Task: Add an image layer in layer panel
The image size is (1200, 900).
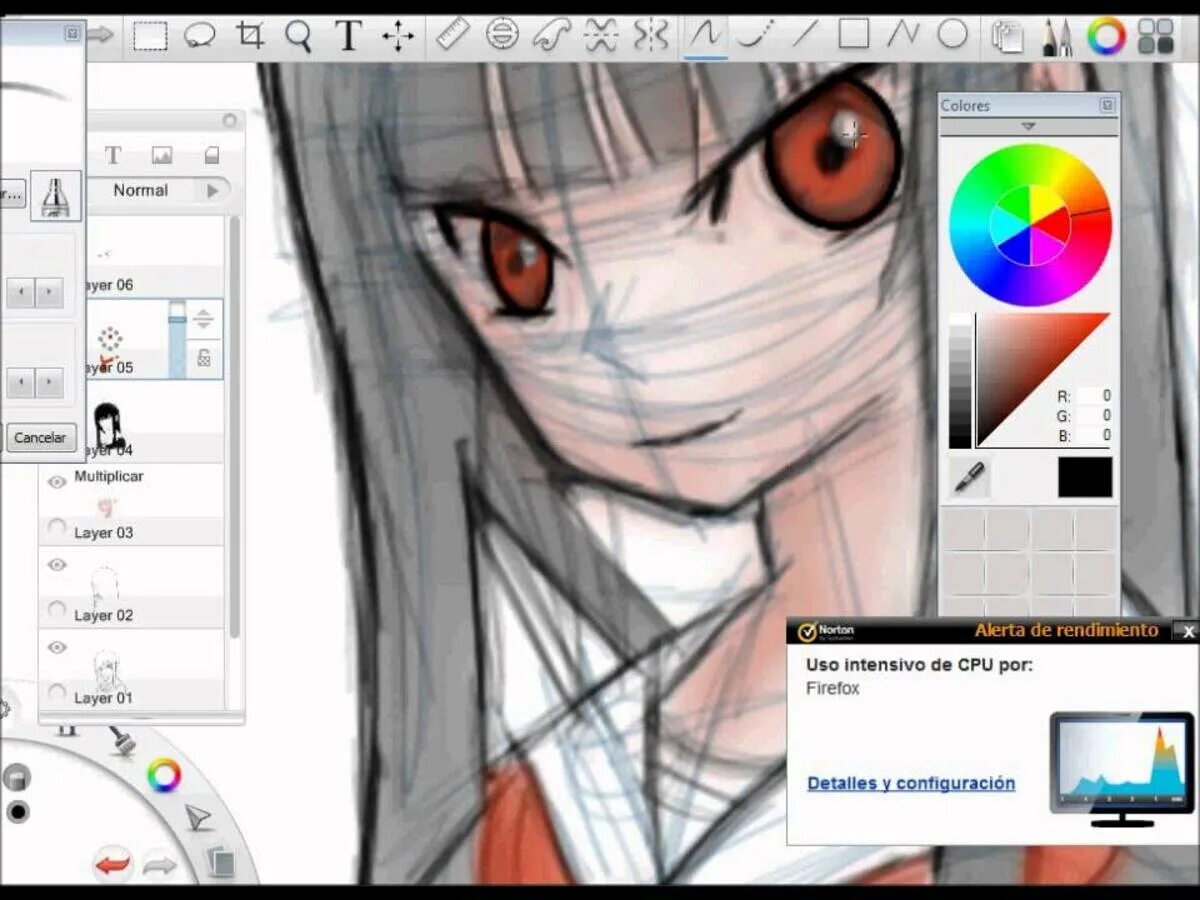Action: pyautogui.click(x=162, y=155)
